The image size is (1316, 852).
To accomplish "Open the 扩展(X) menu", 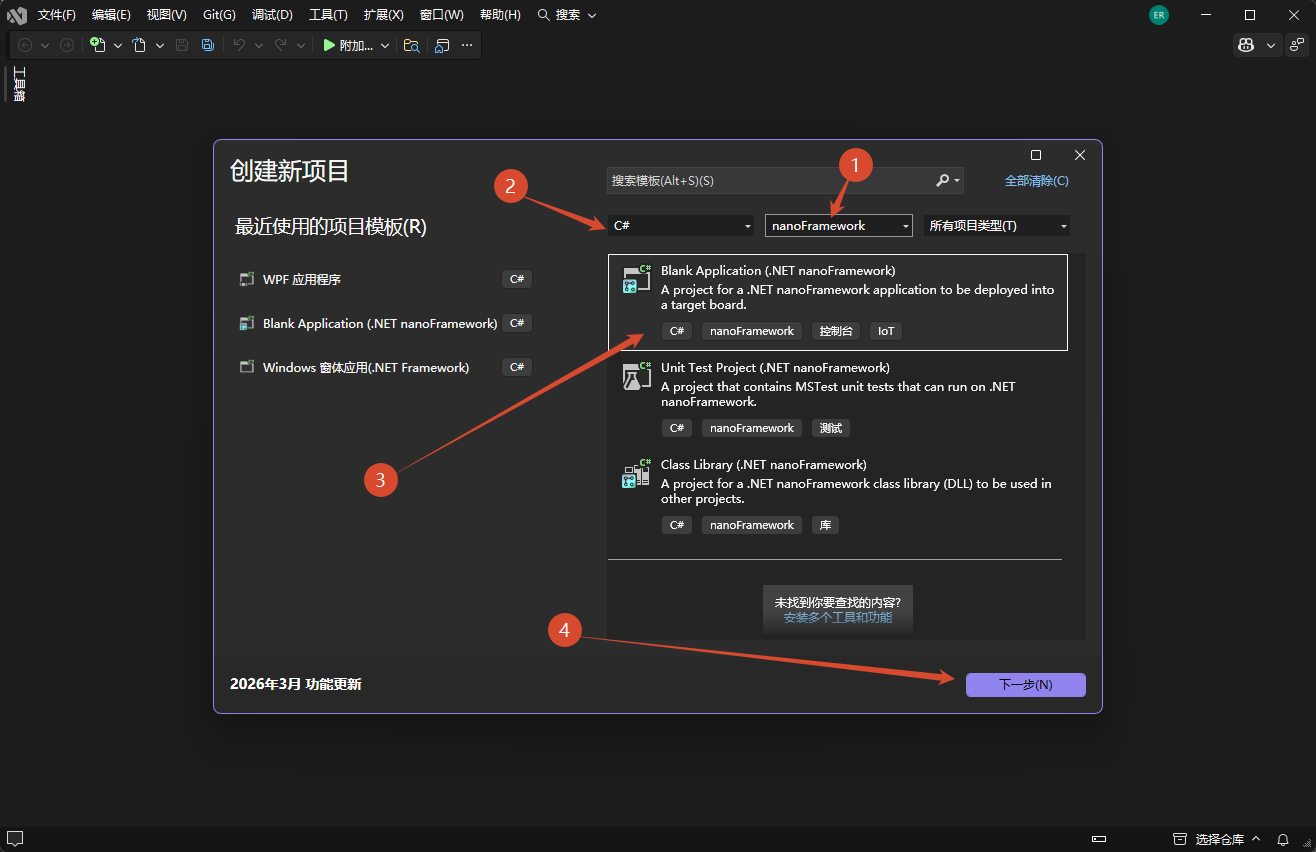I will 384,15.
